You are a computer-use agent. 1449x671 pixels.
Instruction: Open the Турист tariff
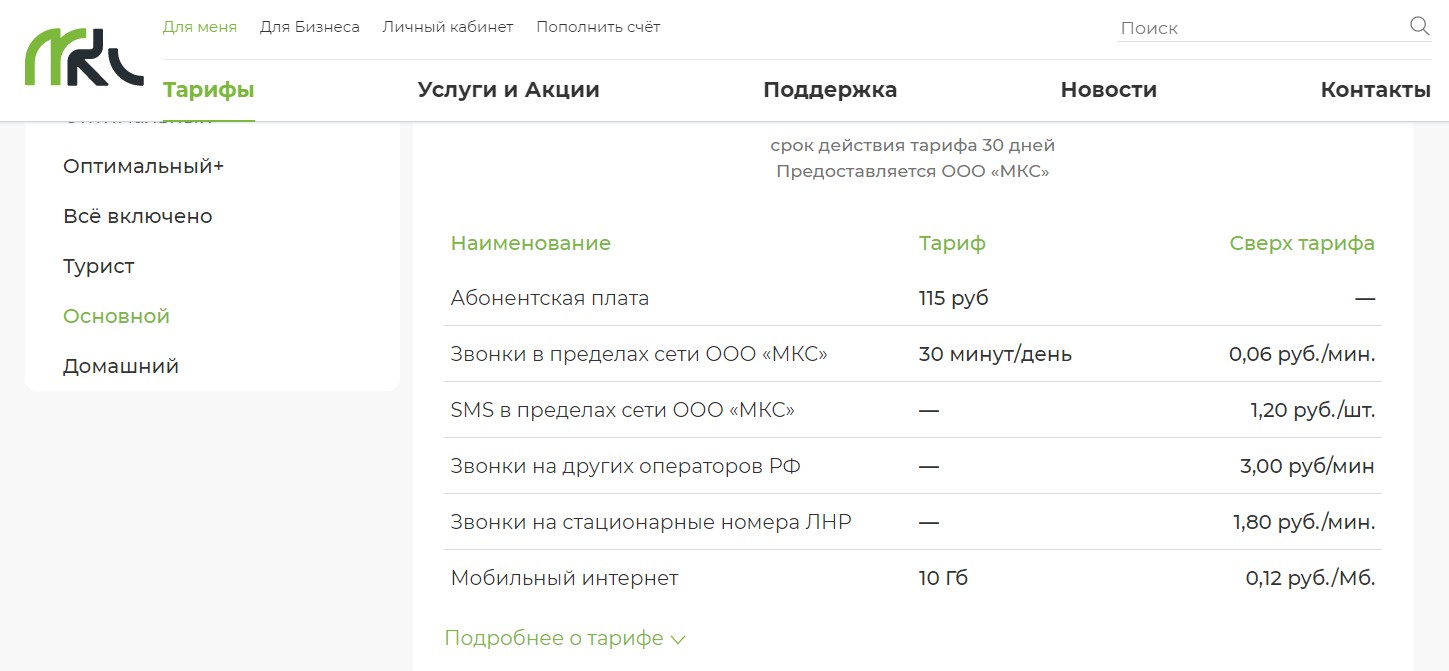pyautogui.click(x=99, y=266)
